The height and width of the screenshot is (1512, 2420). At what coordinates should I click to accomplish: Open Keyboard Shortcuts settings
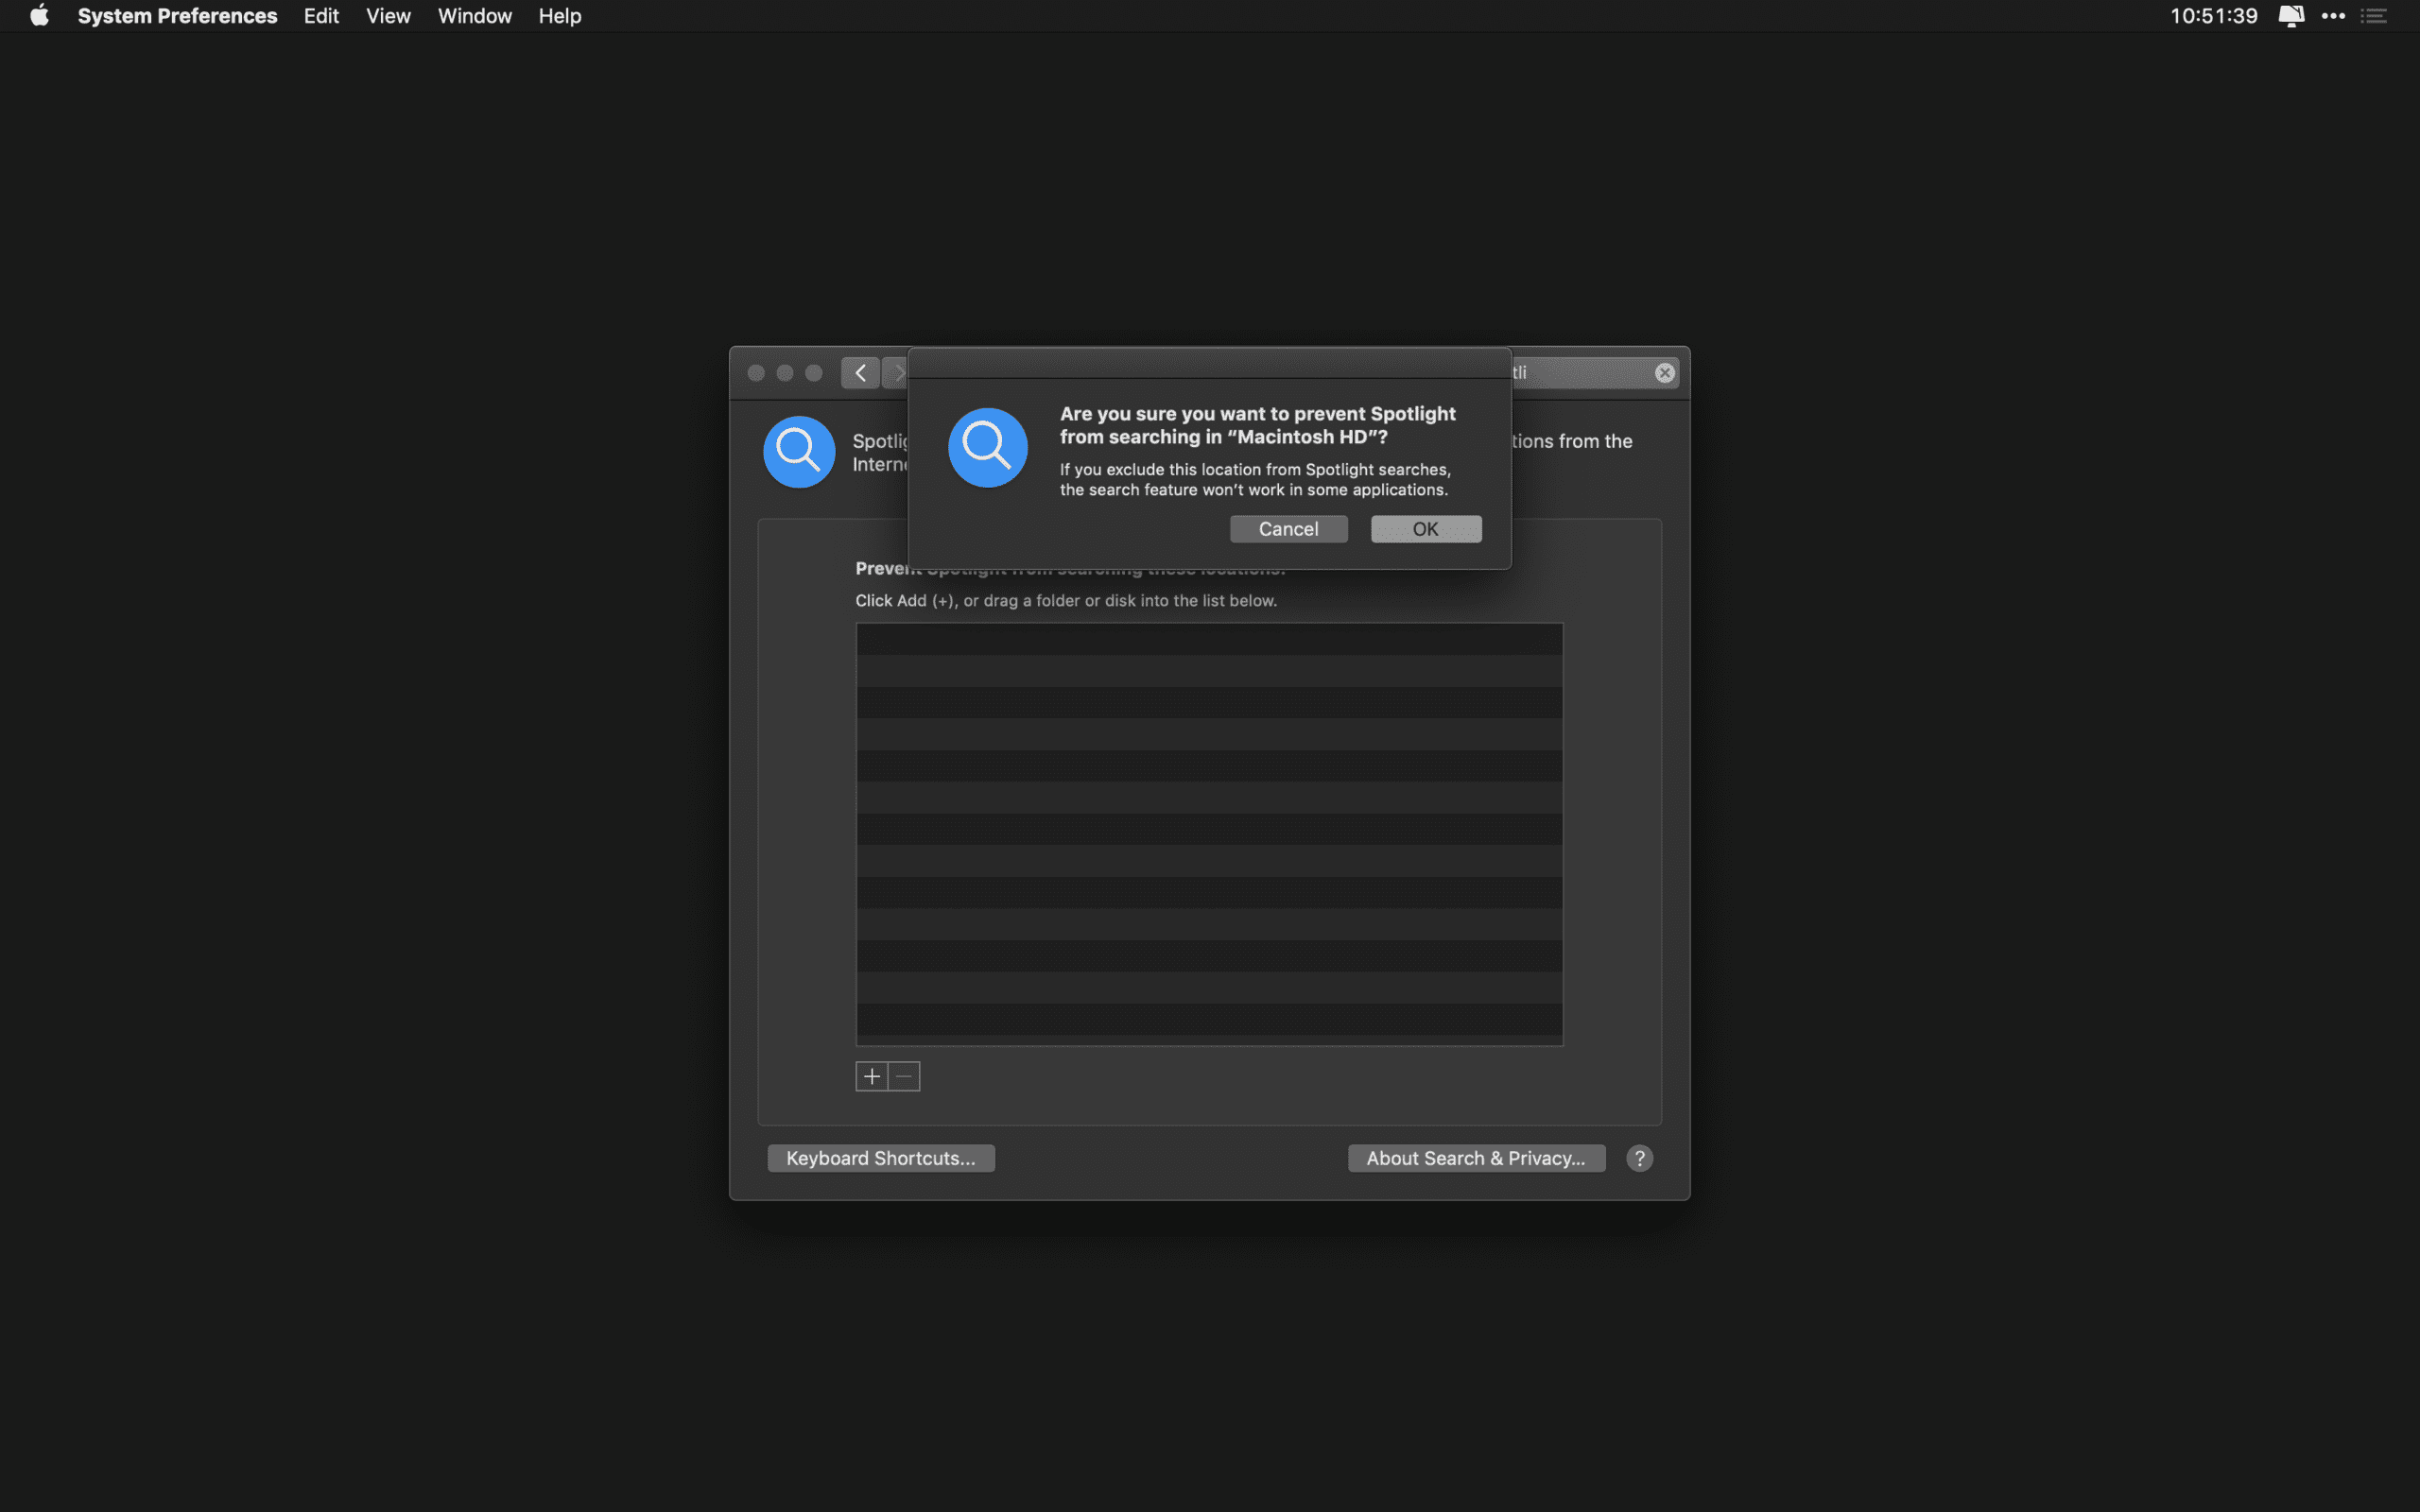882,1157
